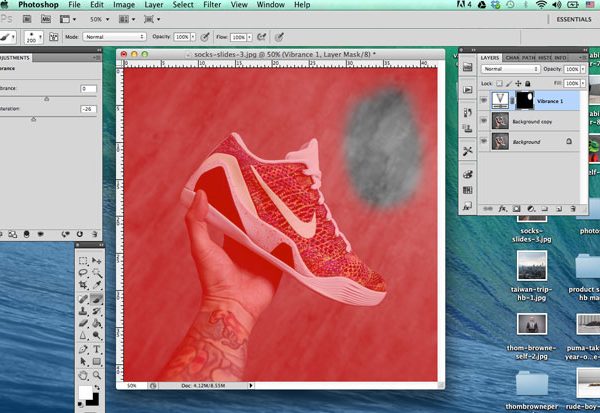Screen dimensions: 600x413
Task: Toggle visibility of the Background layer
Action: pos(485,142)
